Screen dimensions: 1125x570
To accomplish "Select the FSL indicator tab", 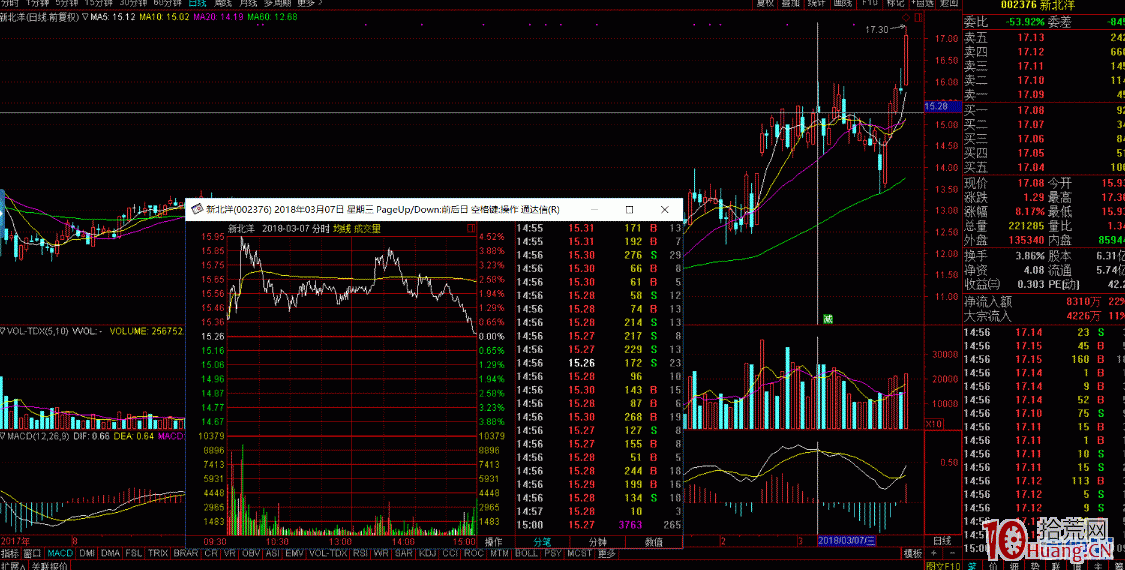I will 133,553.
